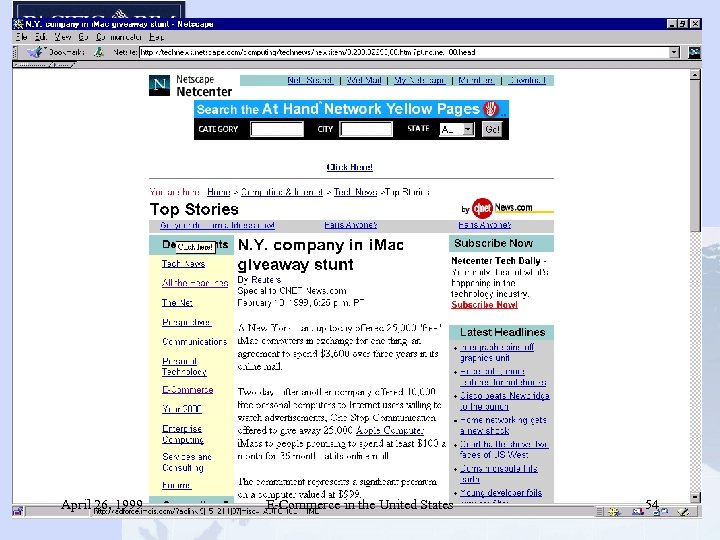Go to Computing & Internet breadcrumb link

click(282, 192)
